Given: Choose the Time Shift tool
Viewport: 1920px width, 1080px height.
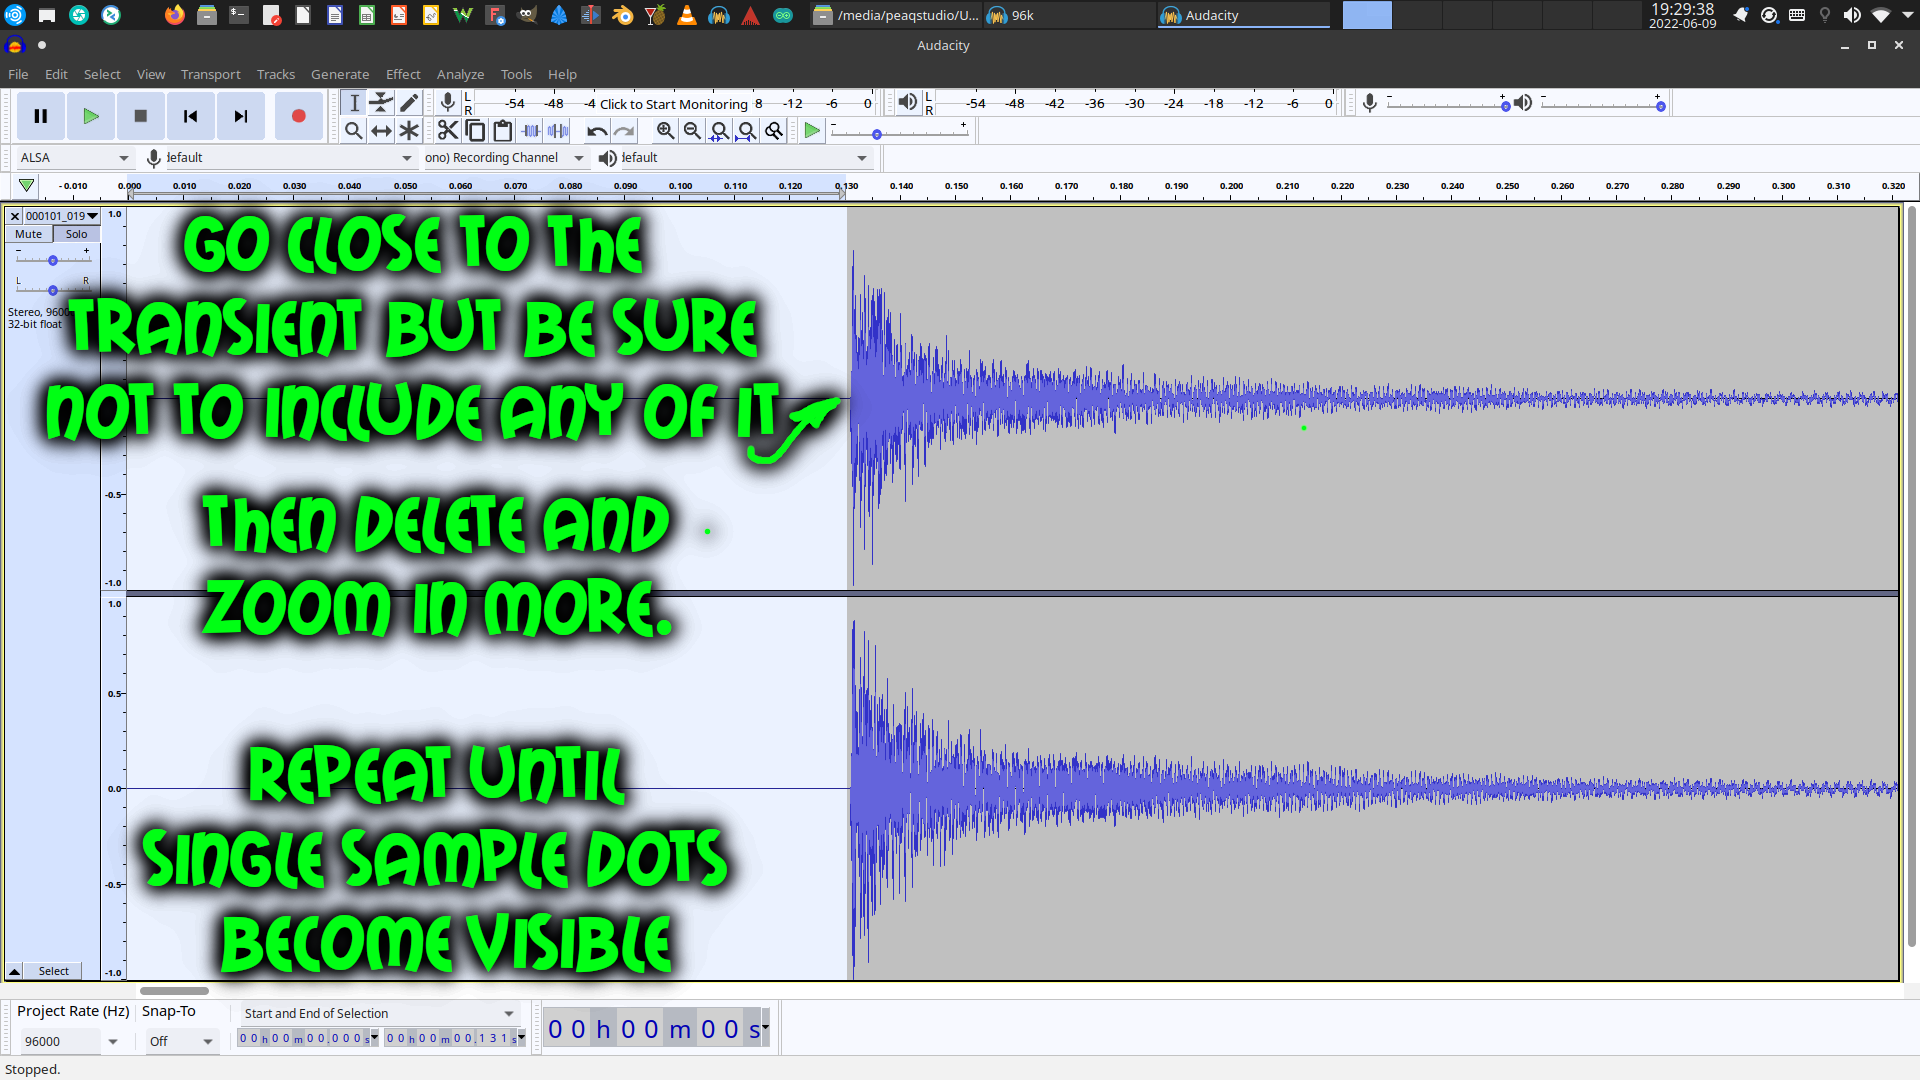Looking at the screenshot, I should tap(381, 131).
